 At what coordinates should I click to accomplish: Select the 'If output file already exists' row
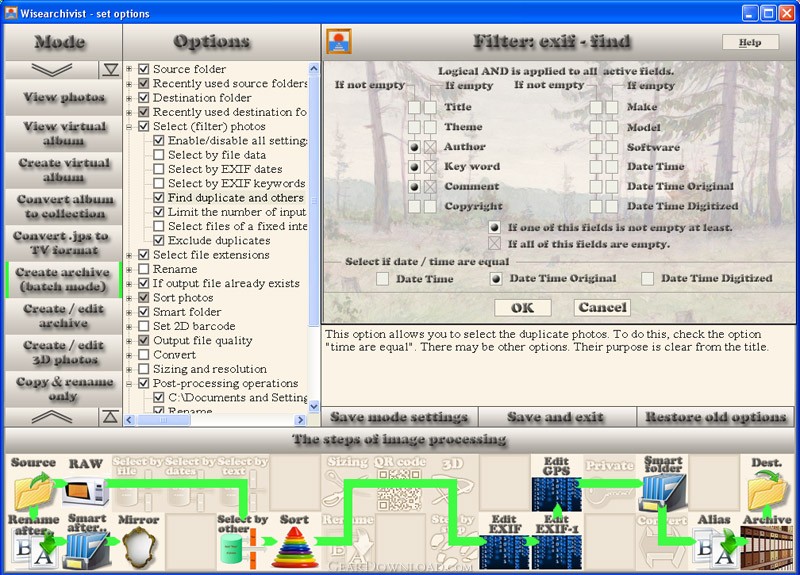click(226, 283)
